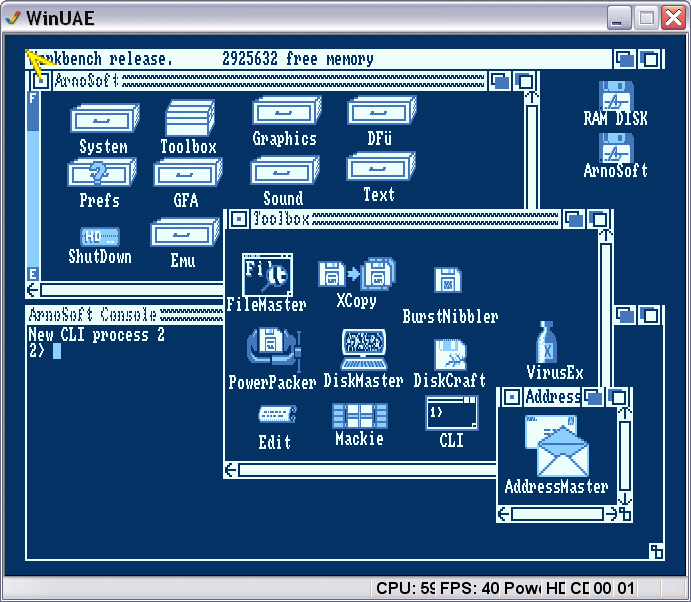Send the Toolbox window to back
Image resolution: width=691 pixels, height=602 pixels.
(574, 219)
